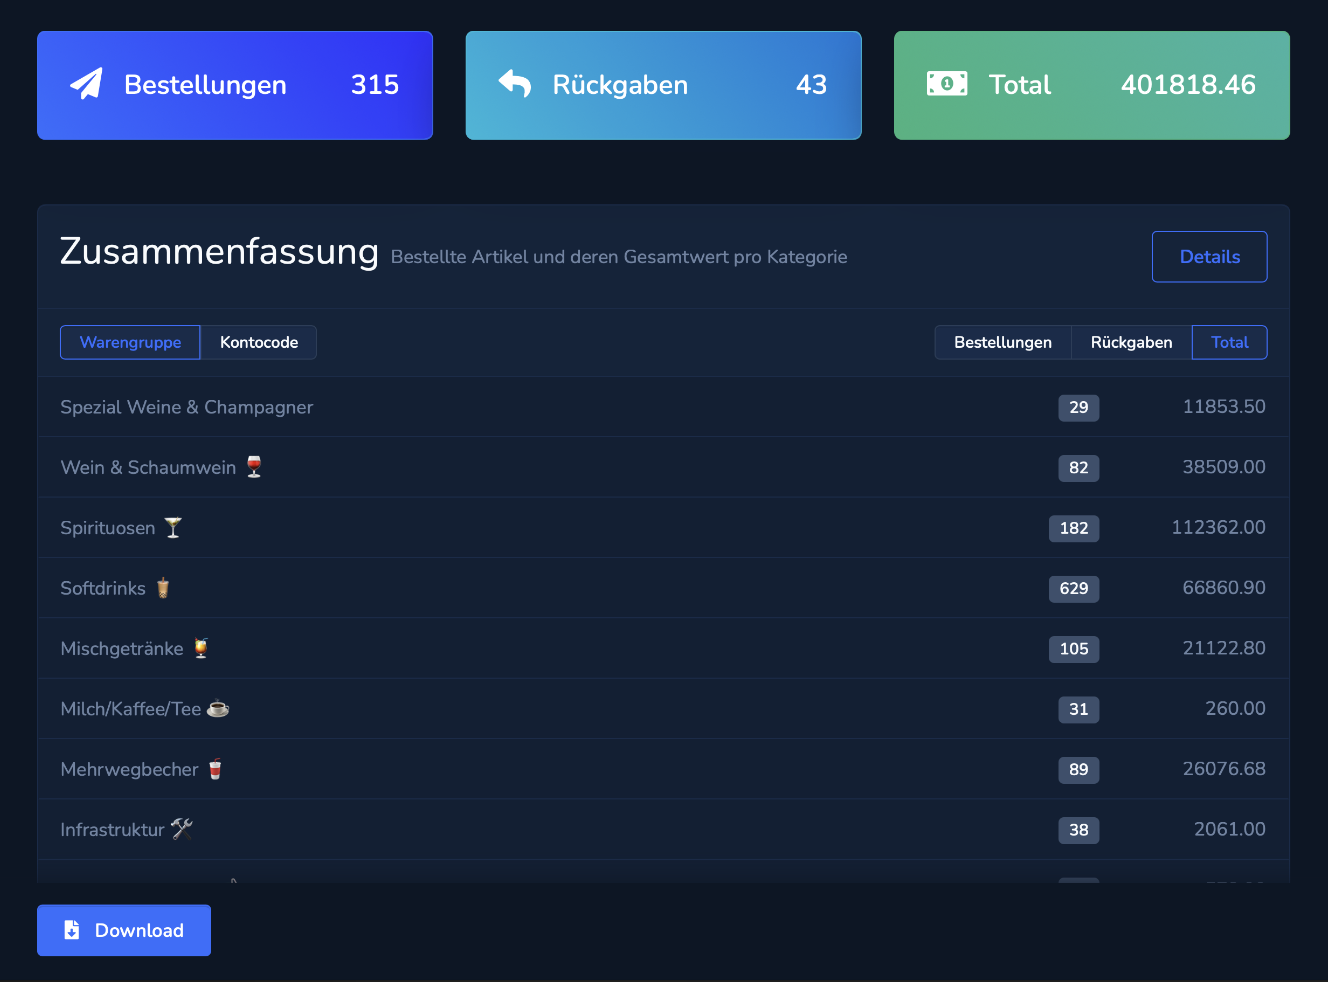Click the count badge 89 for Mehrwegbecher
1328x982 pixels.
click(1079, 770)
